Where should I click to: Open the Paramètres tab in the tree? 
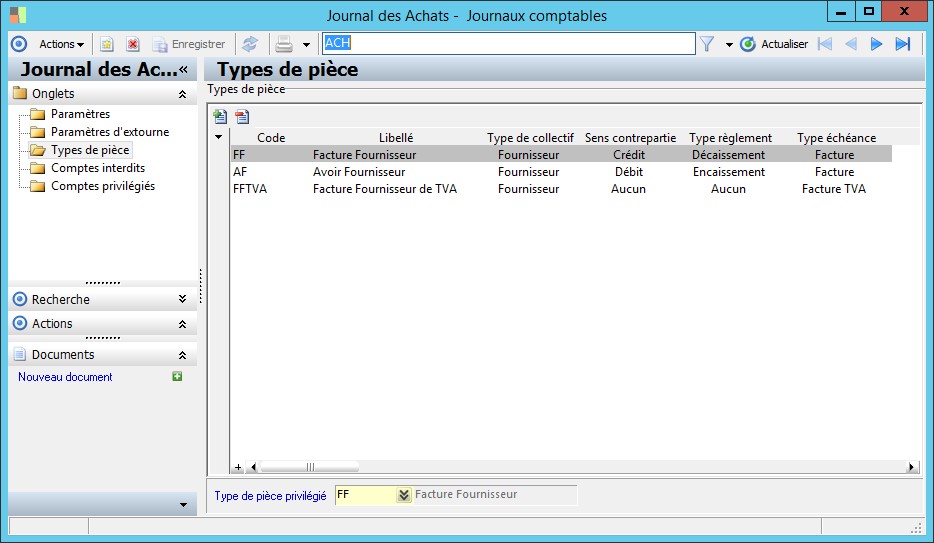(80, 114)
